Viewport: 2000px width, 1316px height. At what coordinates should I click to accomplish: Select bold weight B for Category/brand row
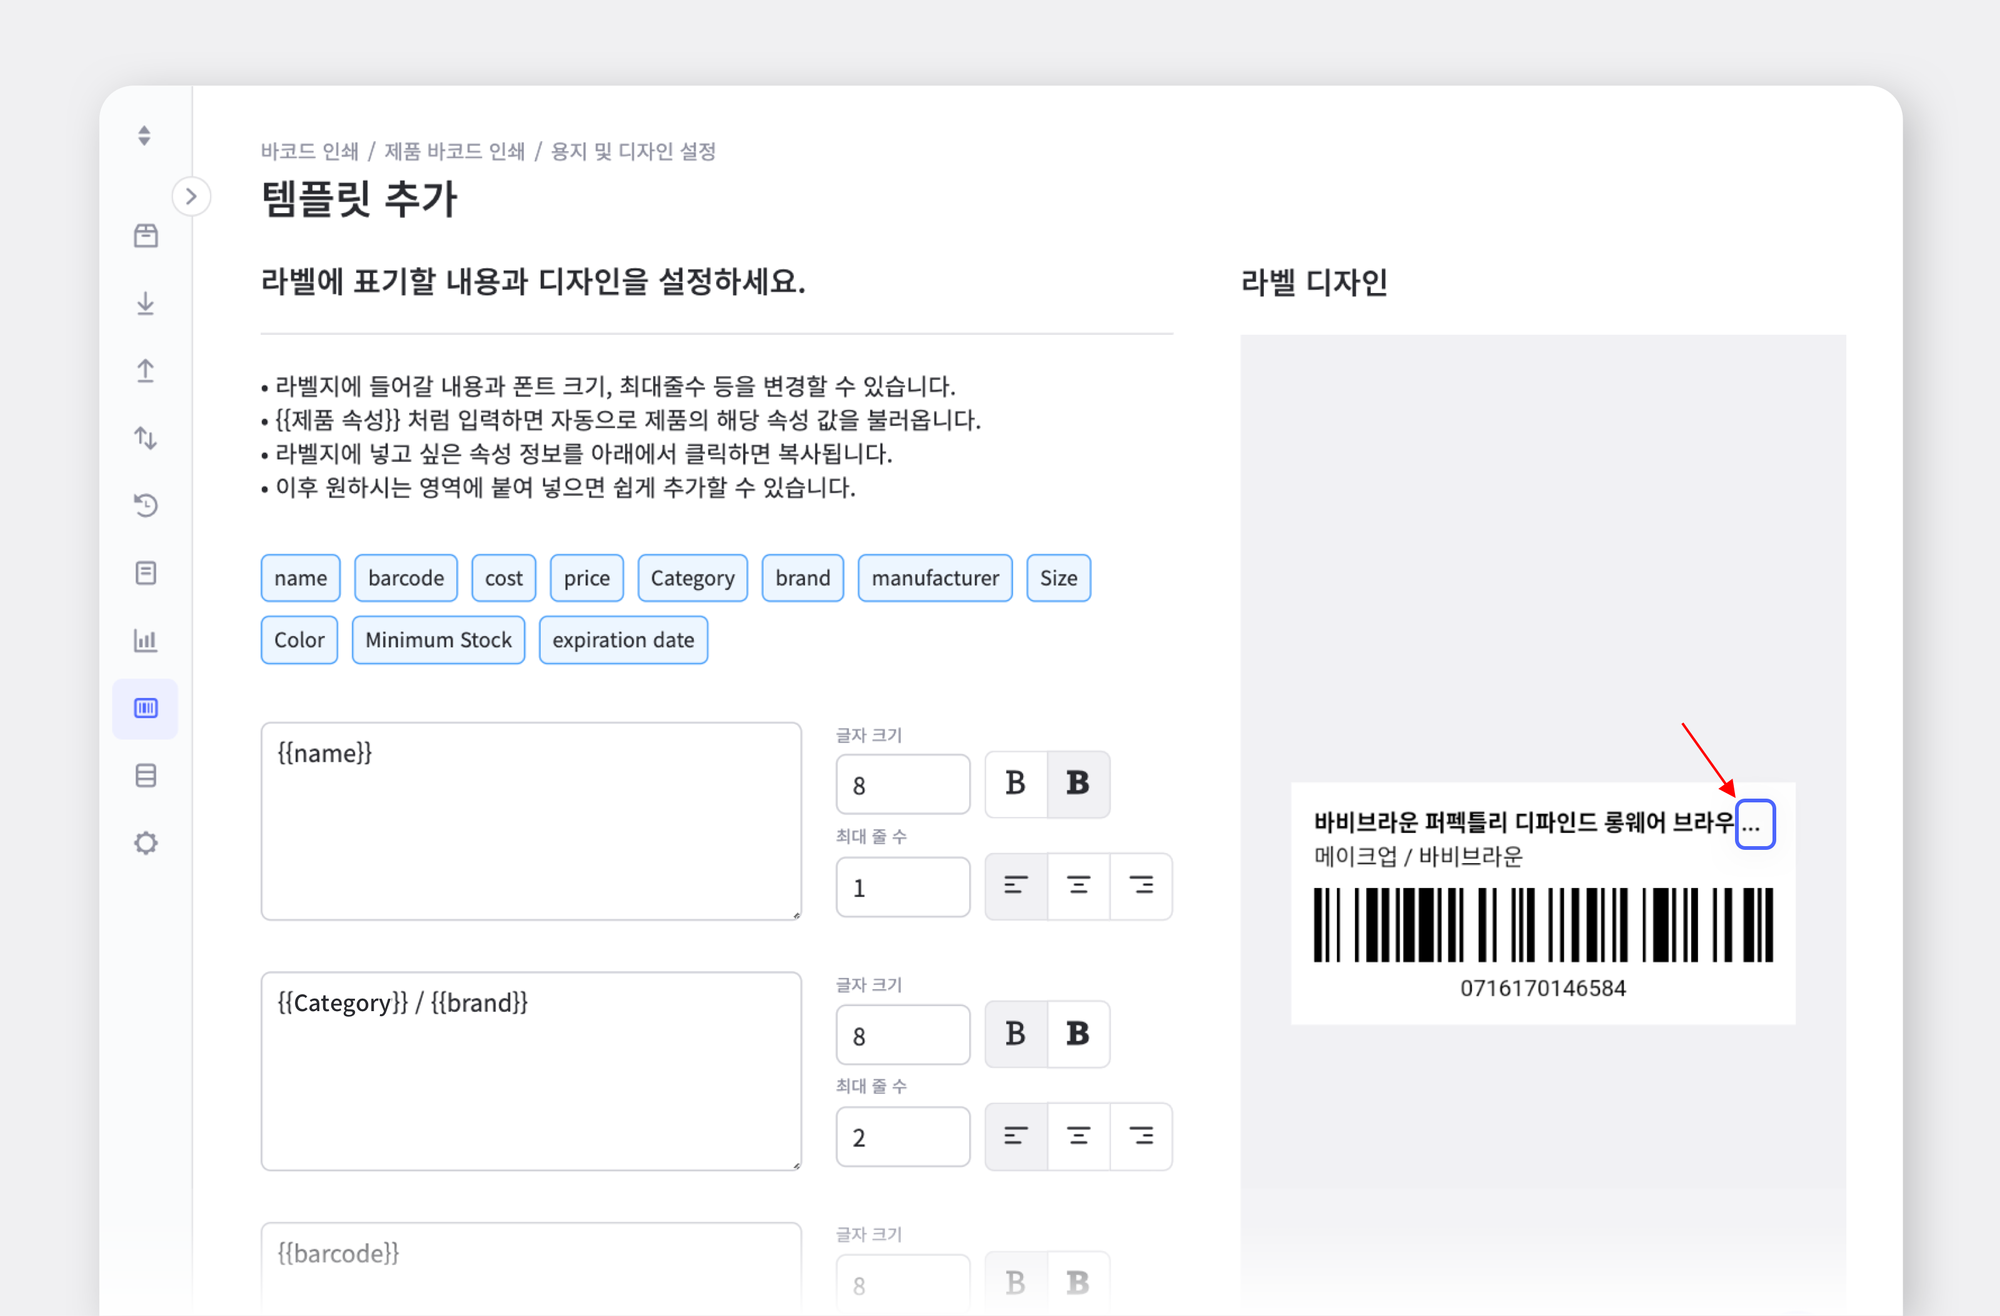click(1078, 1034)
